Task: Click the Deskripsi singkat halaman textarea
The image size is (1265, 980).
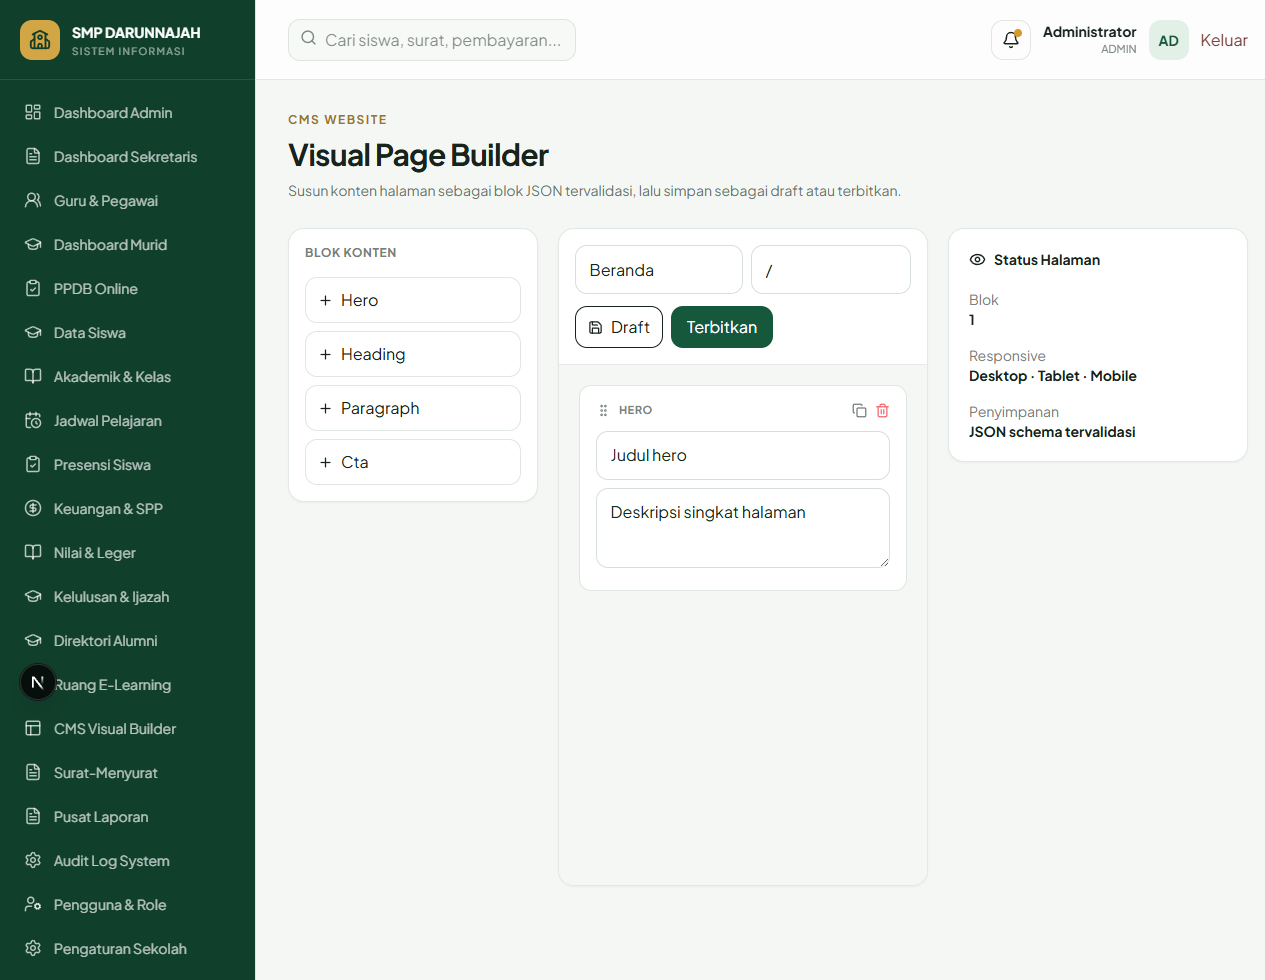Action: click(743, 528)
